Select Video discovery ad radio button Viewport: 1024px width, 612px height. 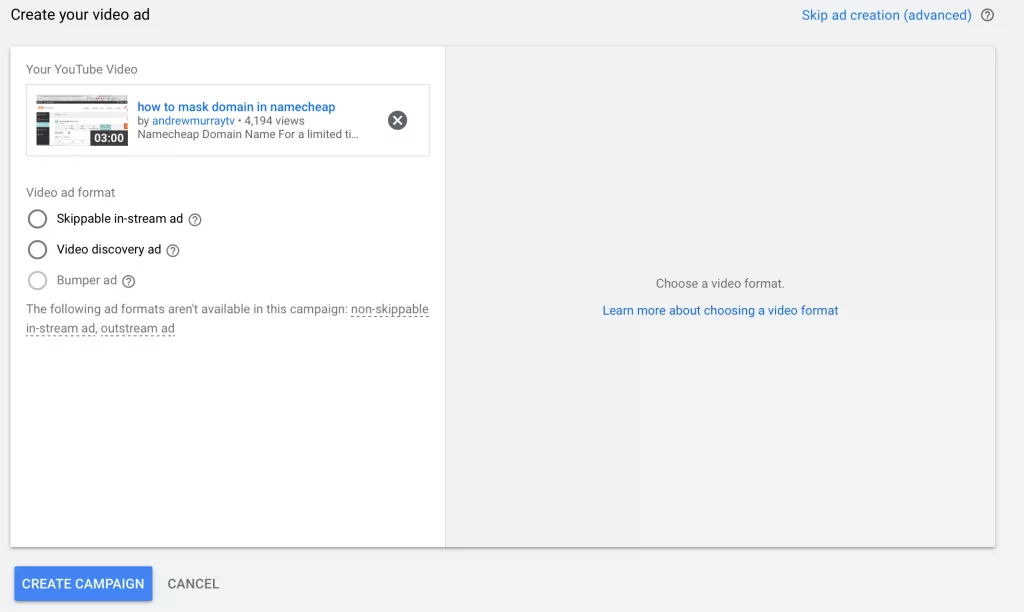(x=37, y=250)
